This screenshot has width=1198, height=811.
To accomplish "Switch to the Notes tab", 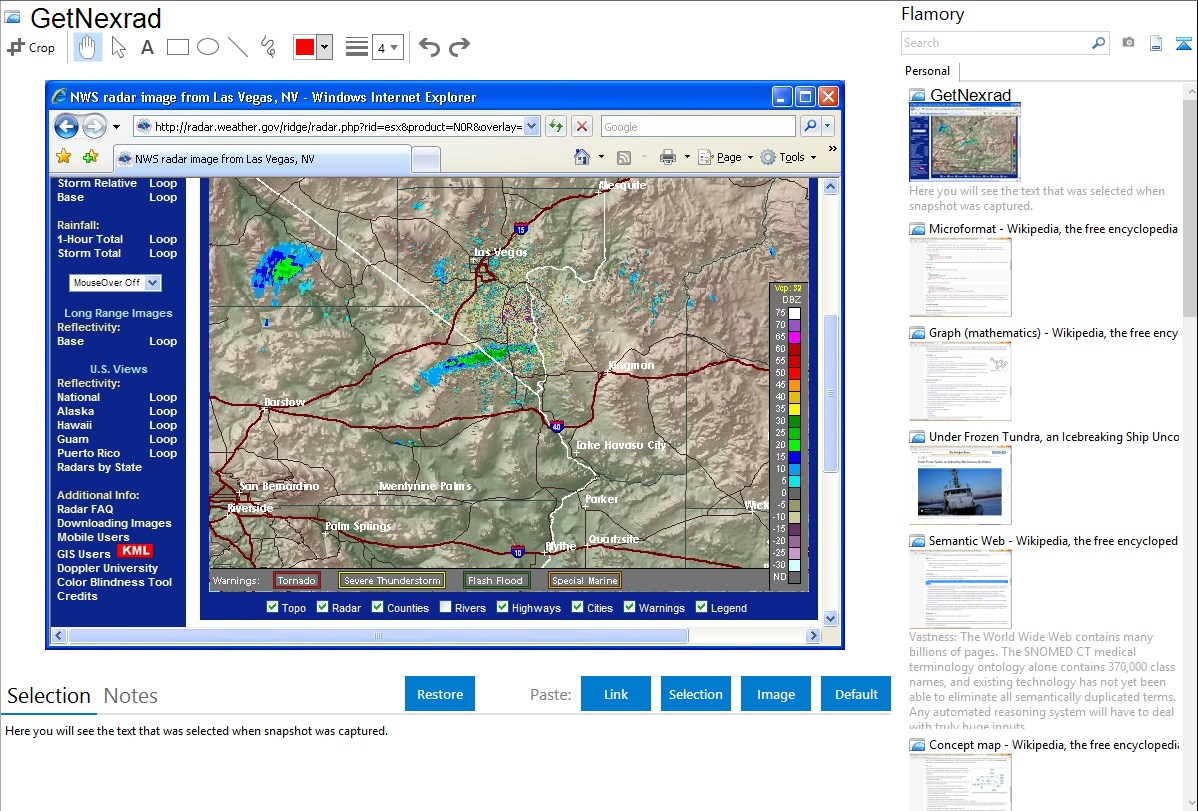I will click(x=130, y=696).
